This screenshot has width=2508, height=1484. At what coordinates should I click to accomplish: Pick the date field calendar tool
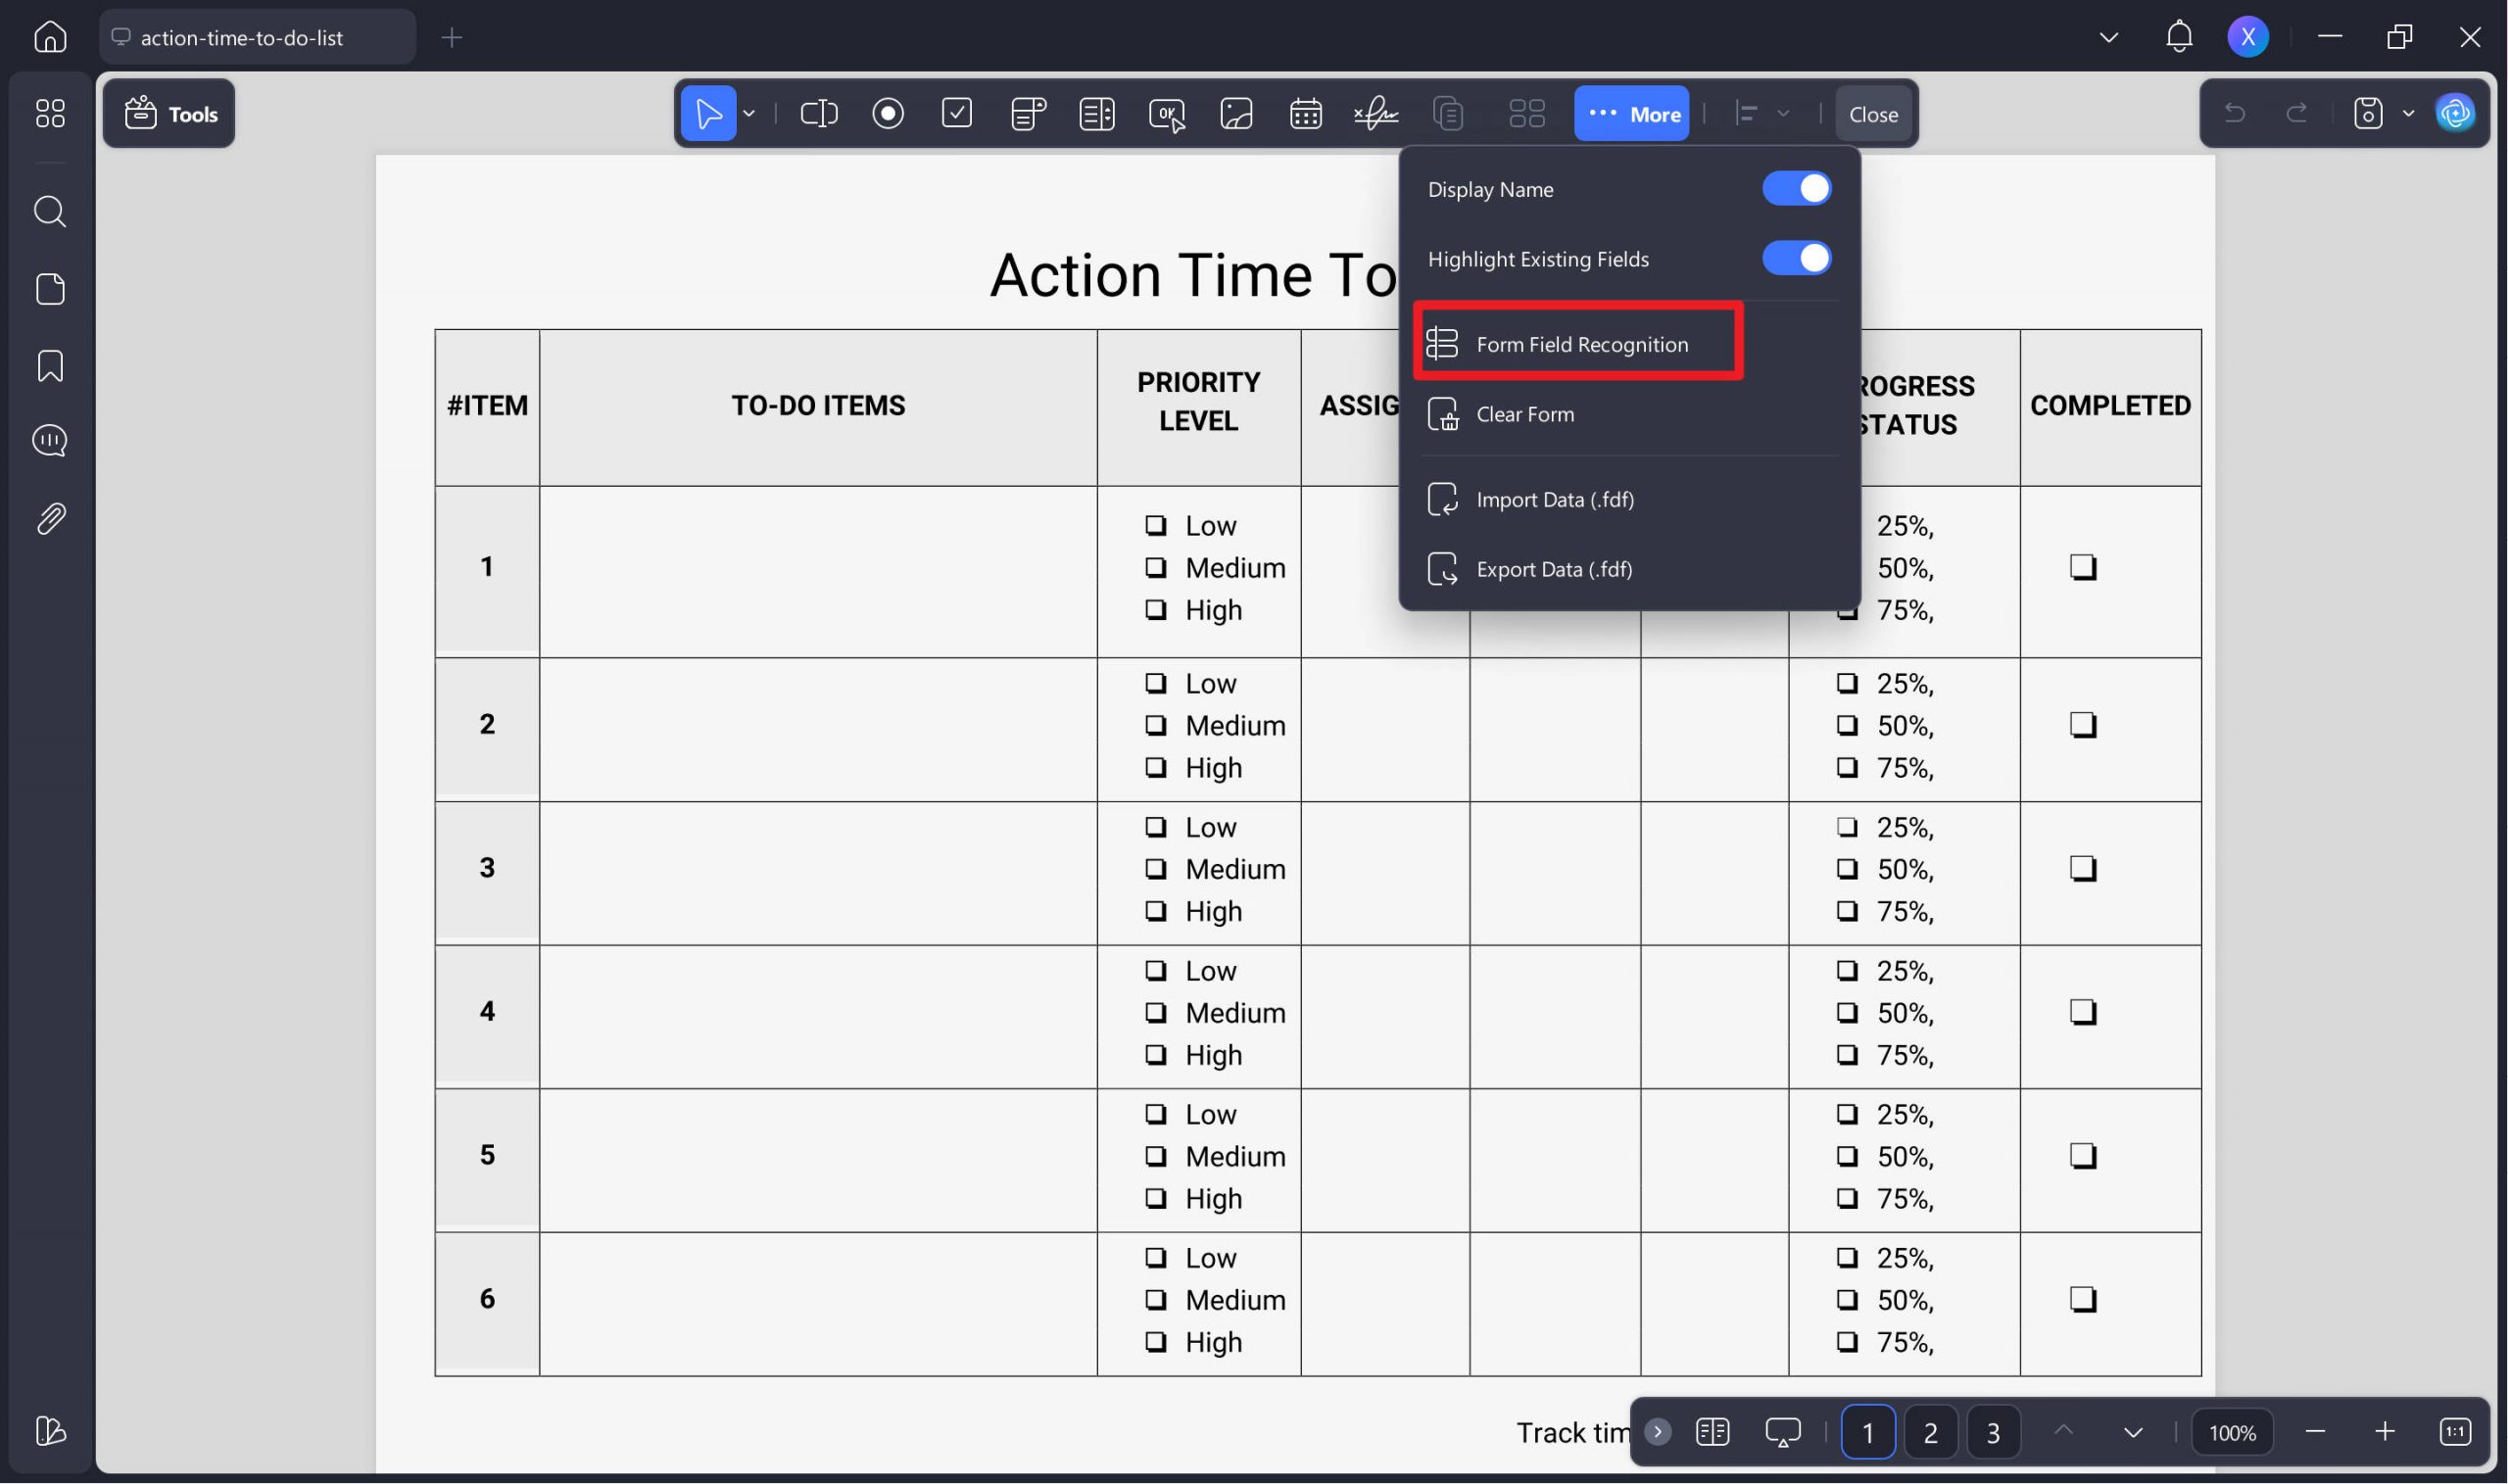coord(1305,114)
